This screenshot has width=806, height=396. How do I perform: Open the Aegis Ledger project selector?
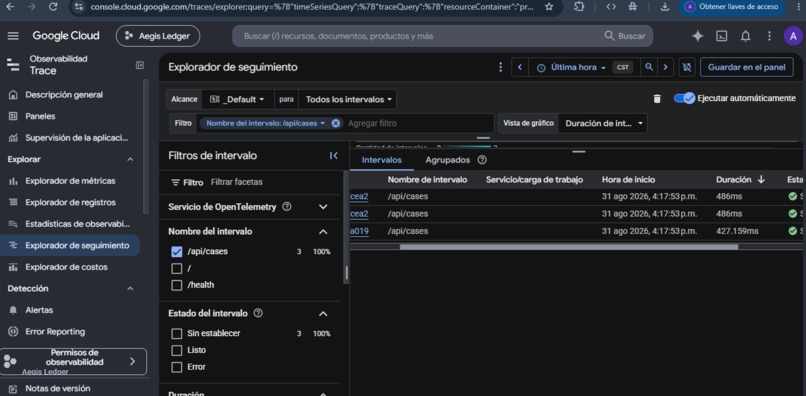coord(158,36)
